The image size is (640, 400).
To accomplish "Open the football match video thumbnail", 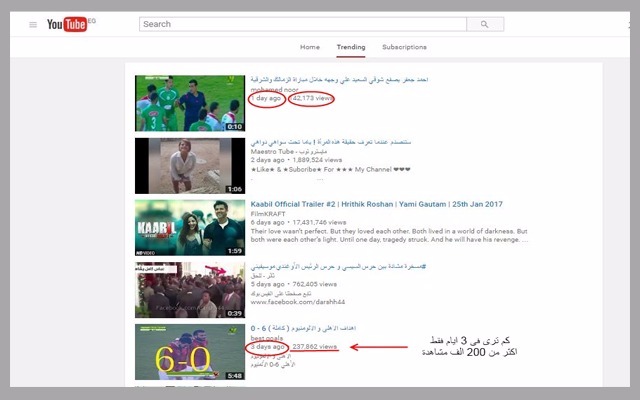I will (190, 102).
